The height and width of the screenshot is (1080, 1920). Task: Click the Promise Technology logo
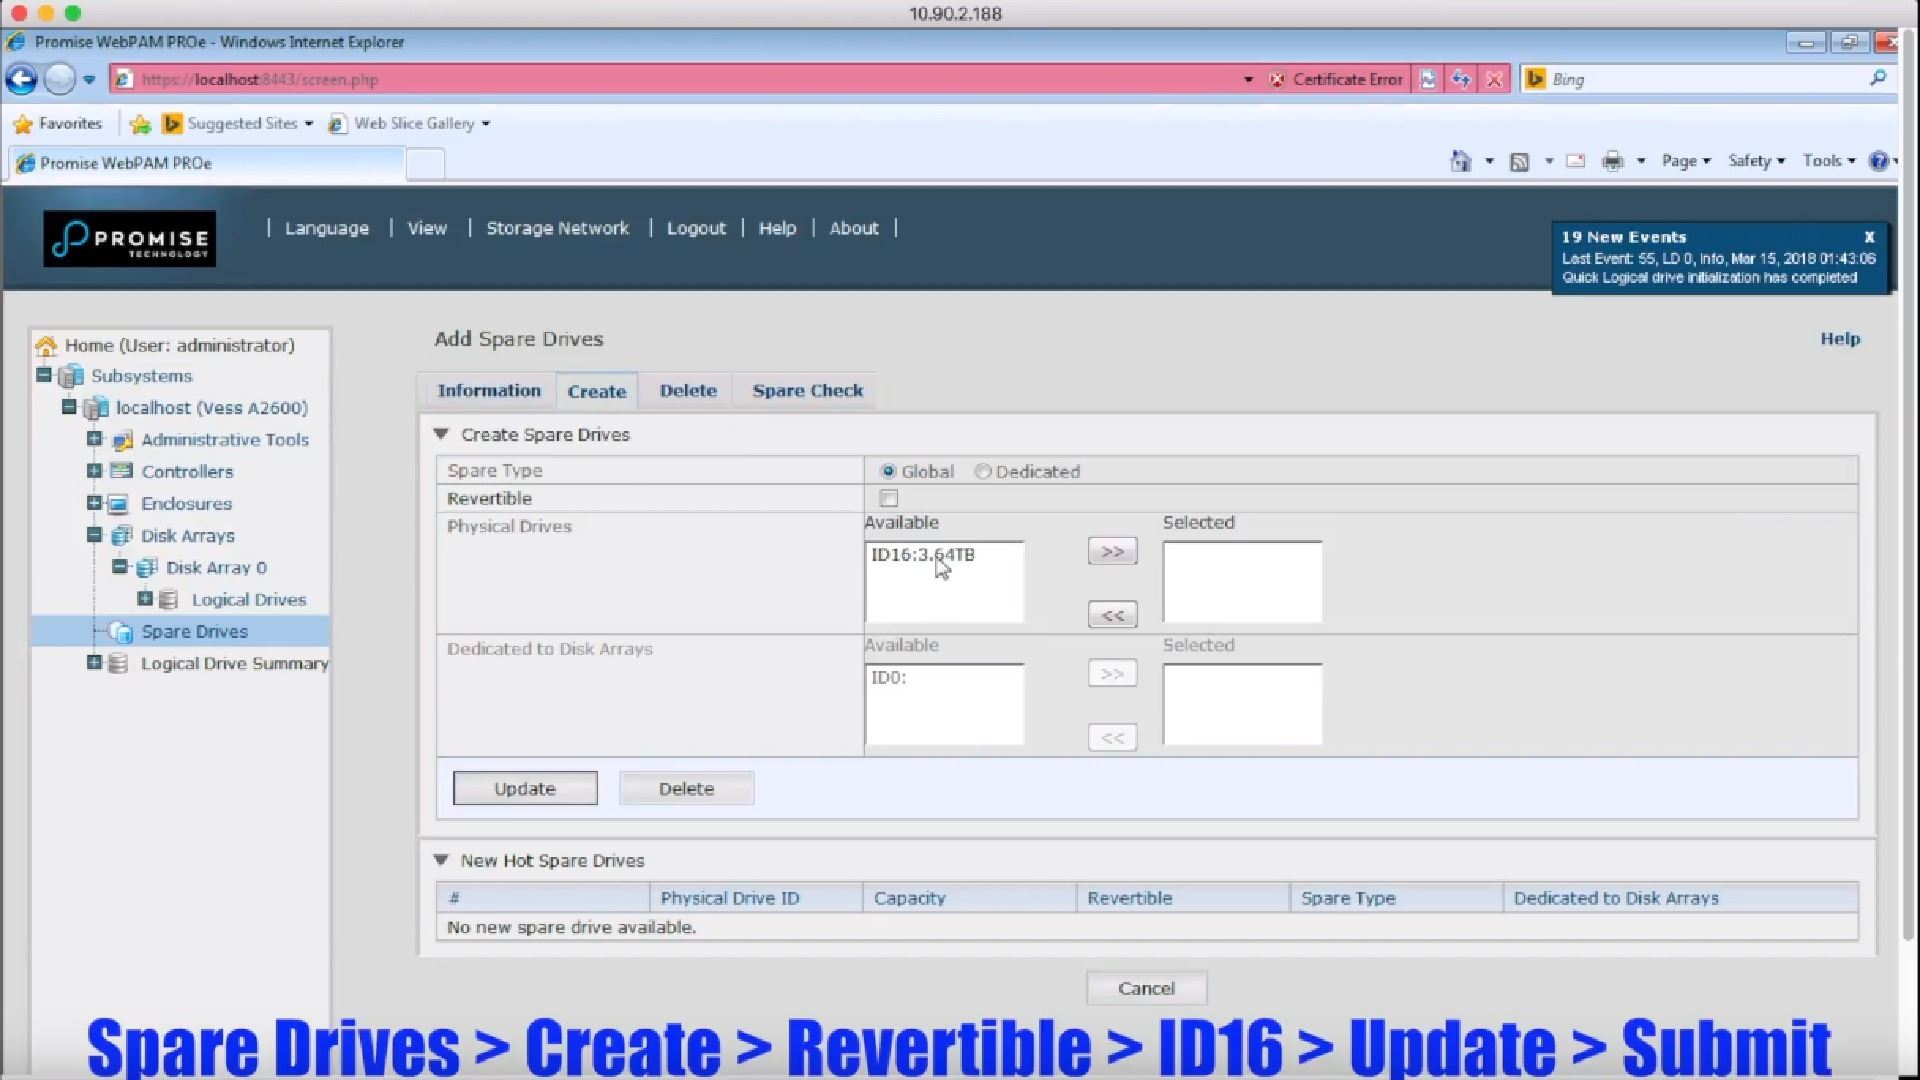tap(129, 239)
